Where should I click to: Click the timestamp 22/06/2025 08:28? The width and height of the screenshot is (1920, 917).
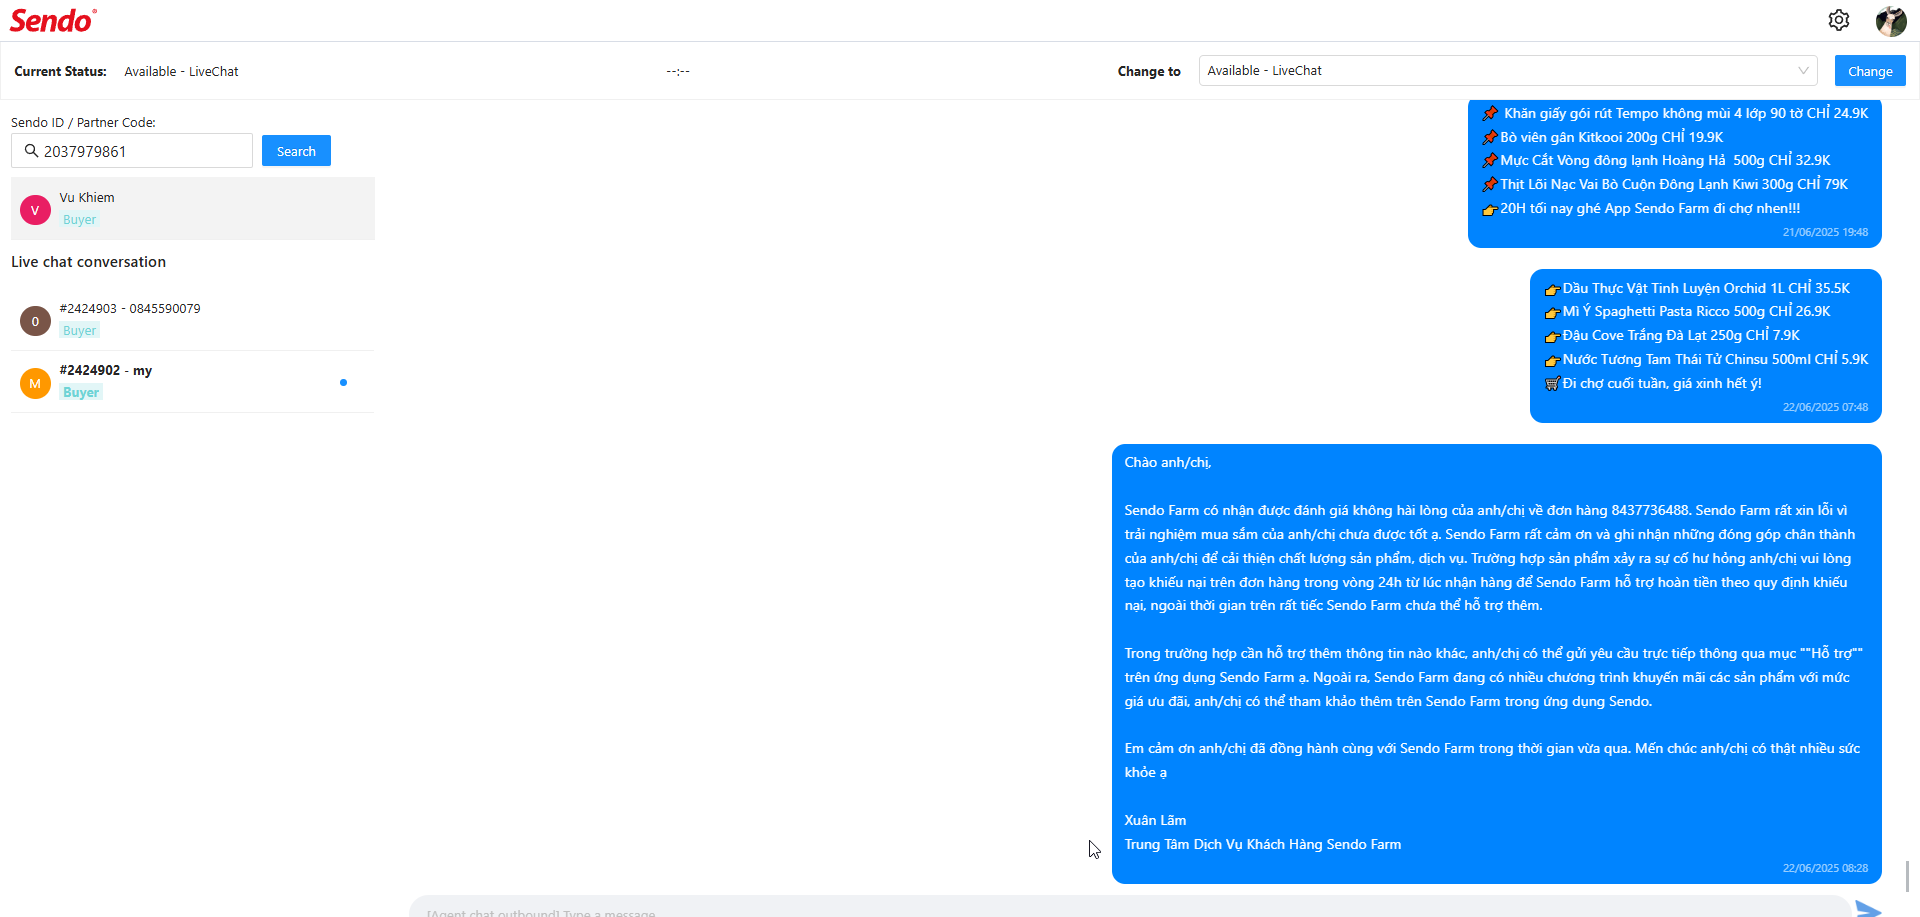[x=1825, y=868]
